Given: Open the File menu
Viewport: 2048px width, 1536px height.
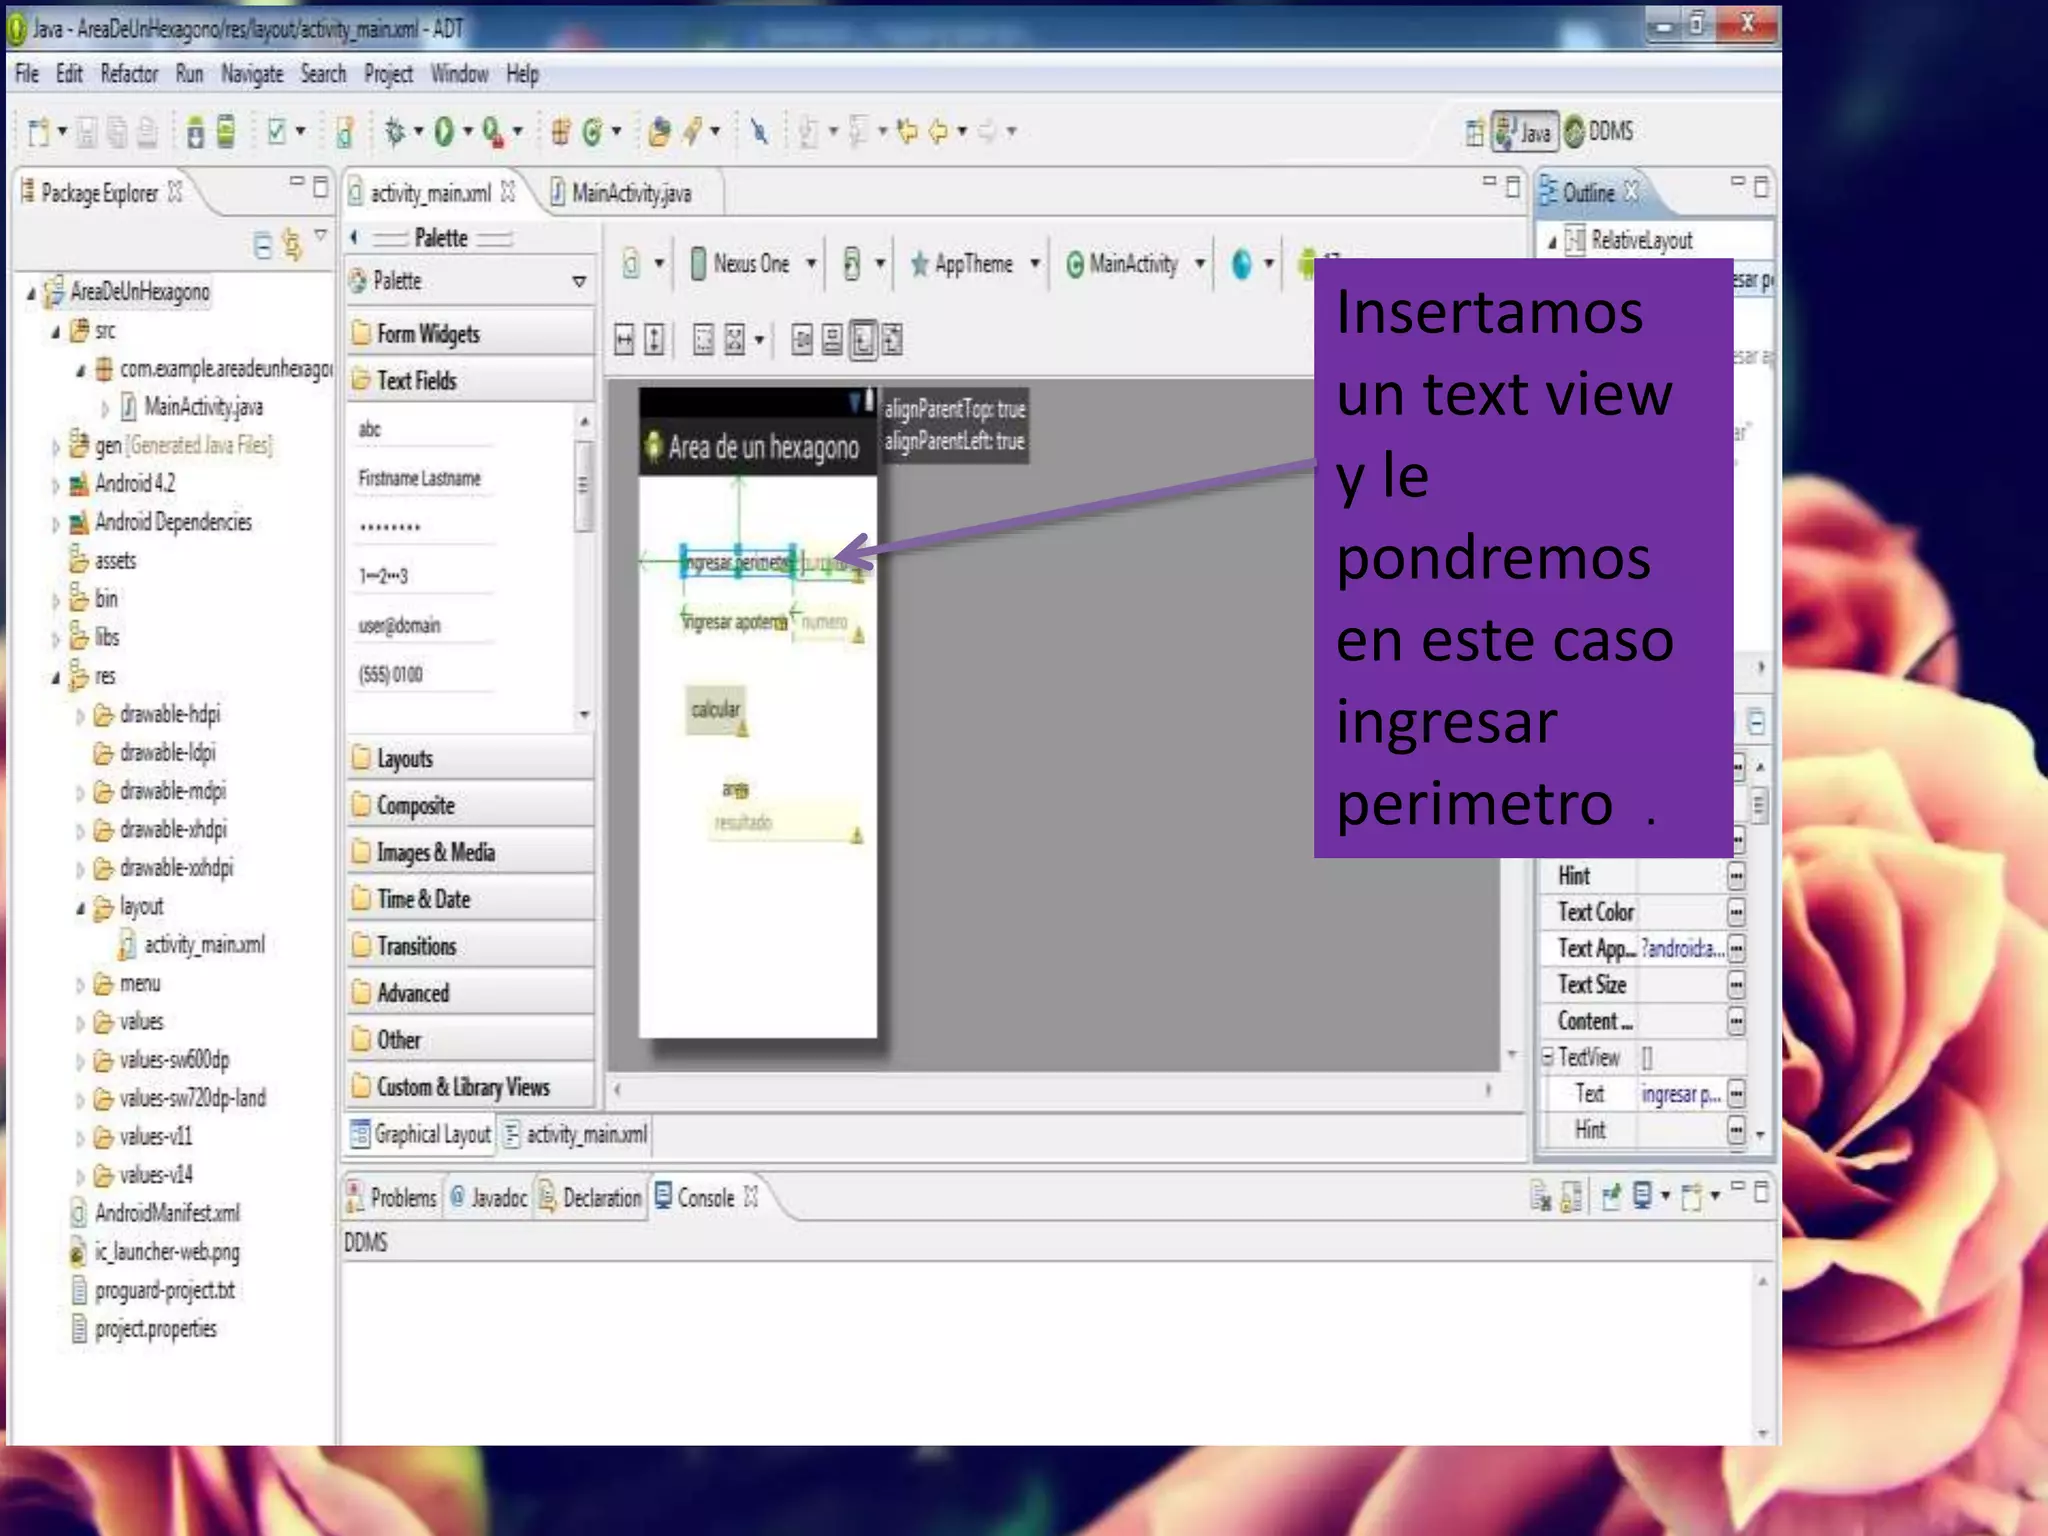Looking at the screenshot, I should 27,74.
